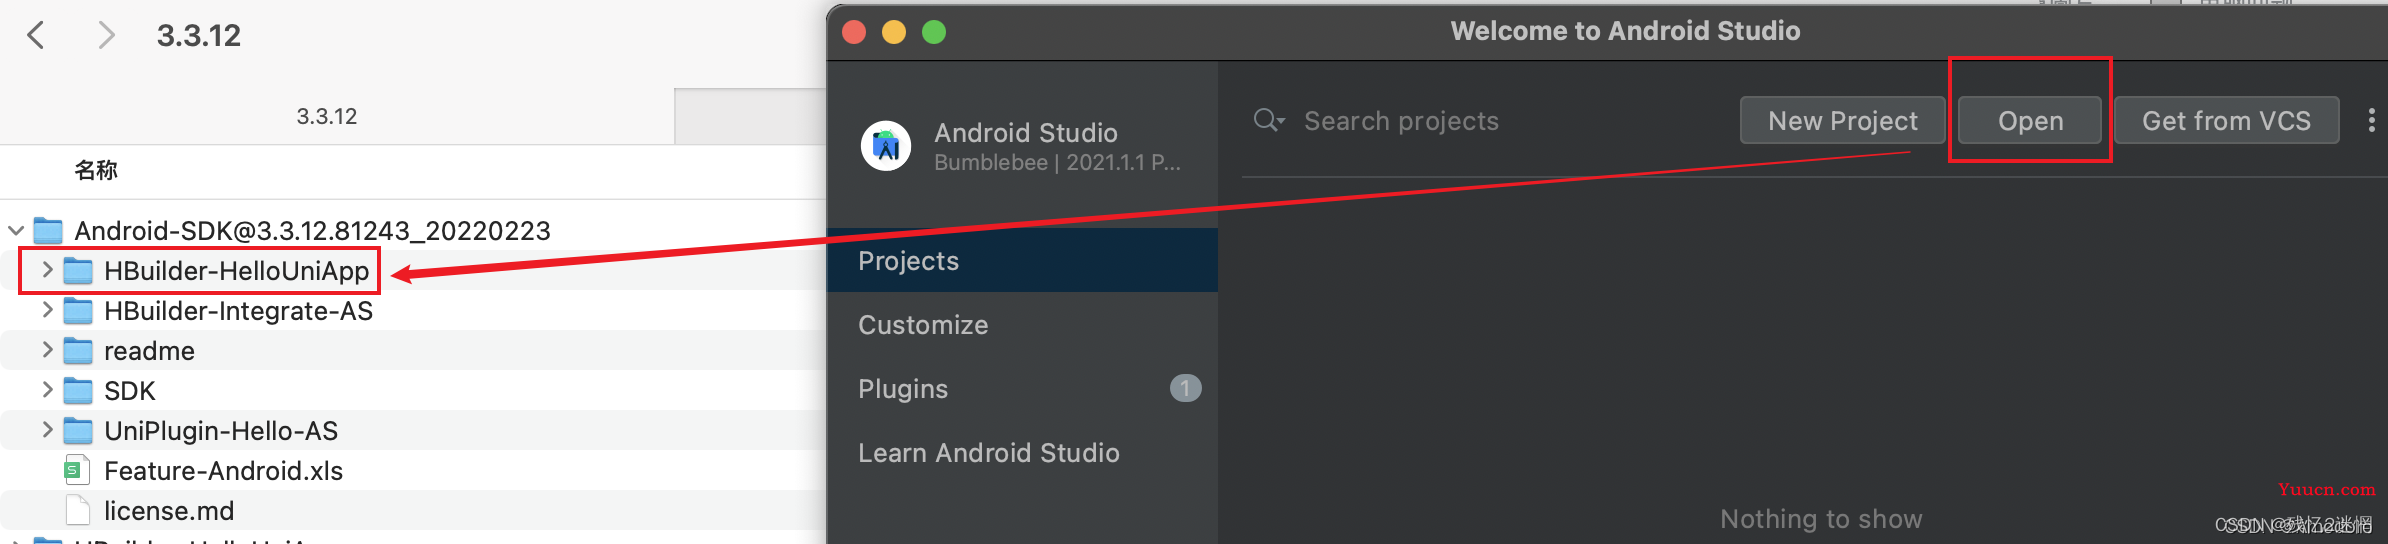2388x544 pixels.
Task: Click the Android Studio logo icon
Action: 886,146
